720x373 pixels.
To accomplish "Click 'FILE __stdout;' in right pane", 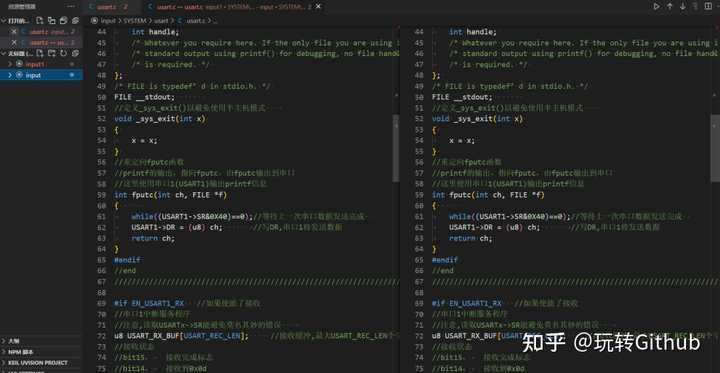I will [x=462, y=97].
